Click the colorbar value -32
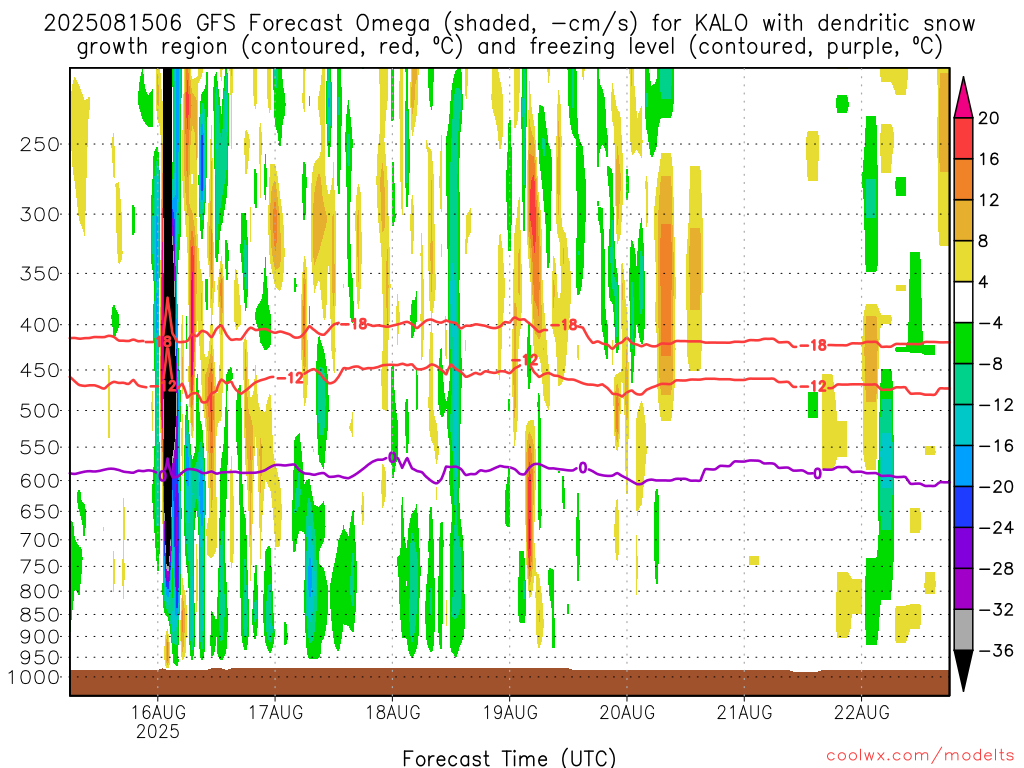 pos(995,609)
